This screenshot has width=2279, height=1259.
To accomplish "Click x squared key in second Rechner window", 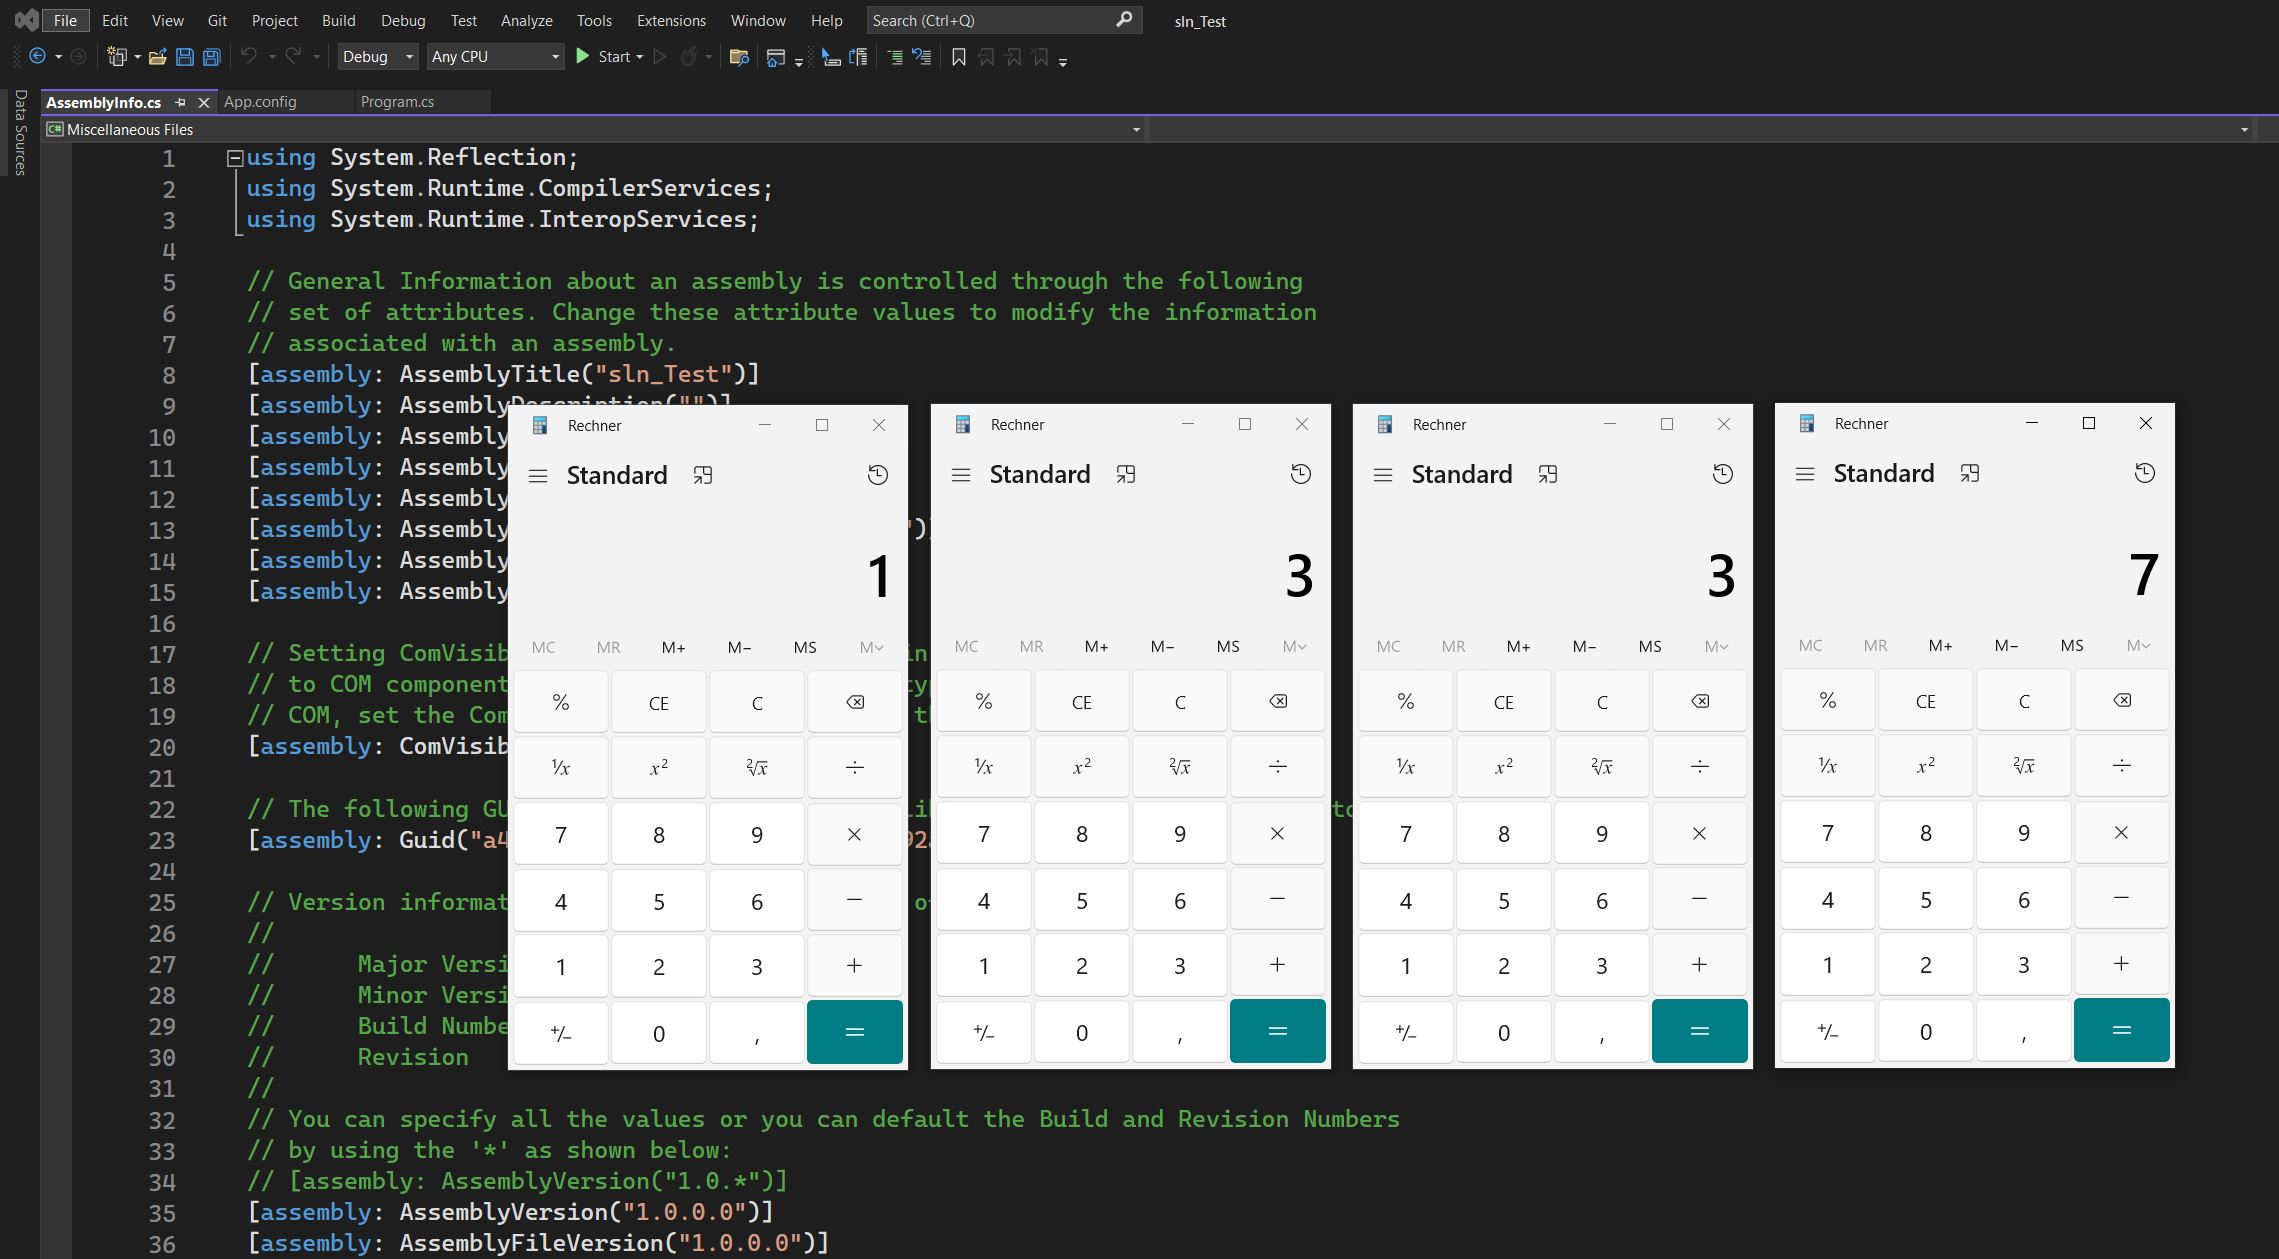I will [1081, 767].
